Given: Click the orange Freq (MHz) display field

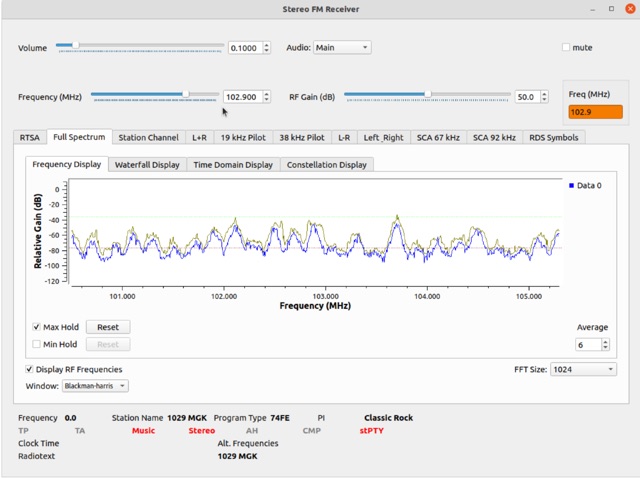Looking at the screenshot, I should (595, 112).
